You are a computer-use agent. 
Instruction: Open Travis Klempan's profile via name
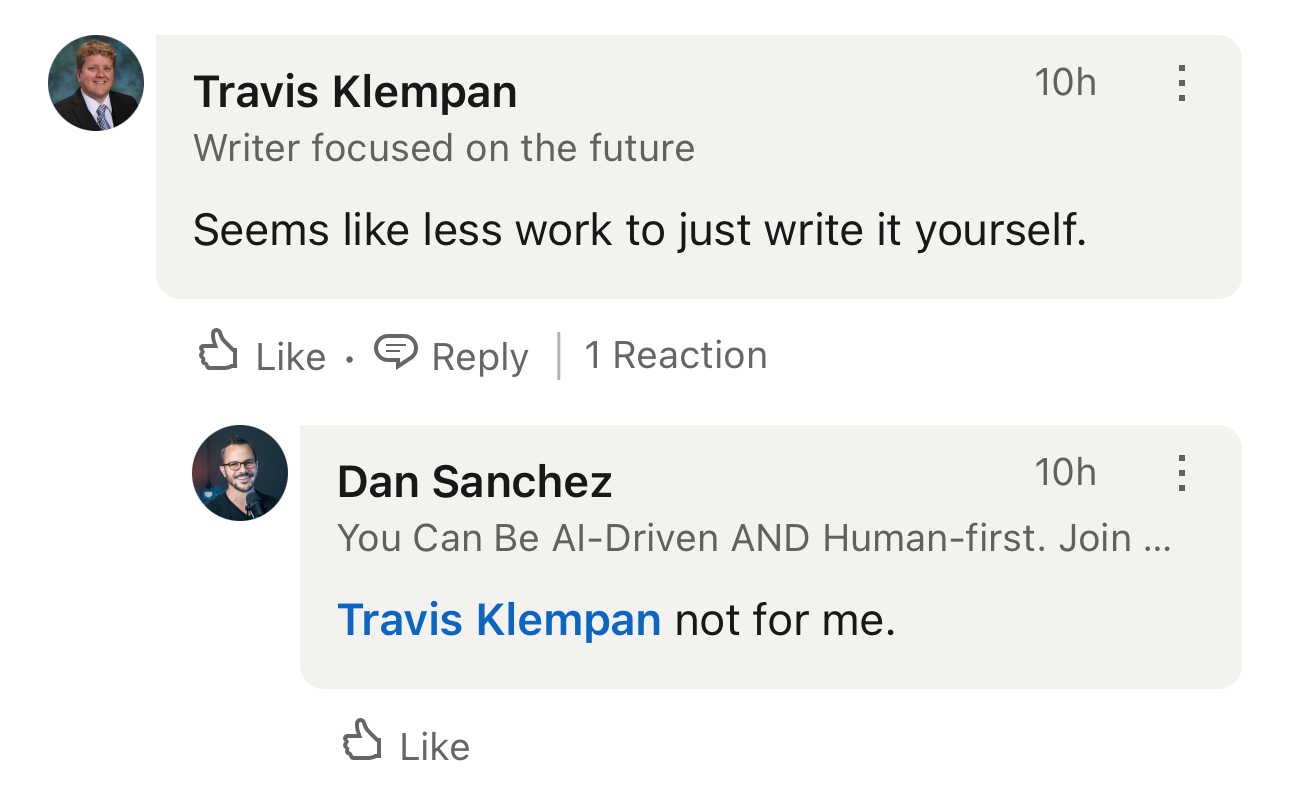point(355,93)
